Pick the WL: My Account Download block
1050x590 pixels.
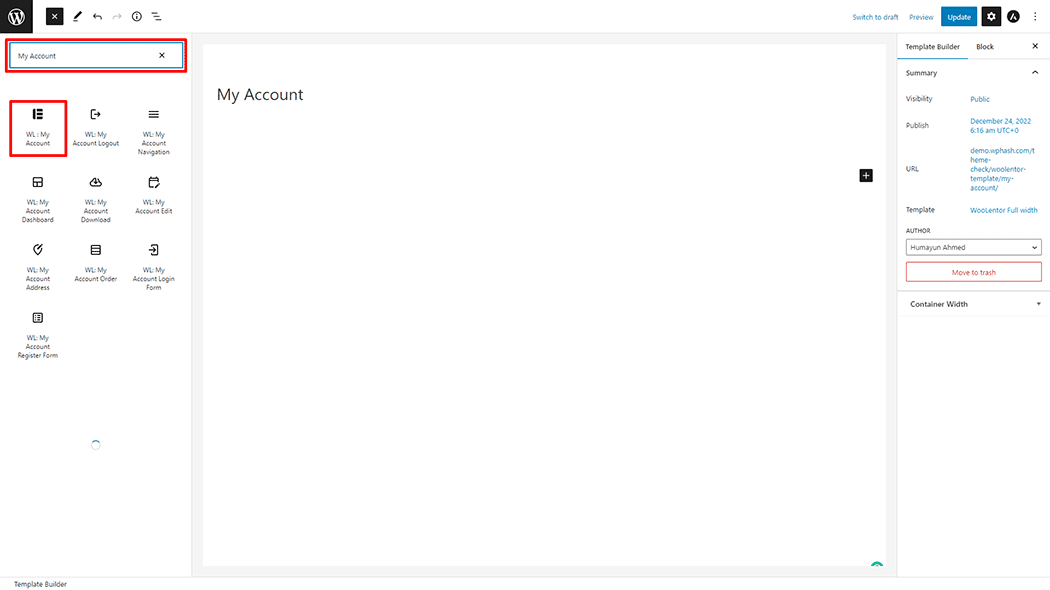click(96, 200)
